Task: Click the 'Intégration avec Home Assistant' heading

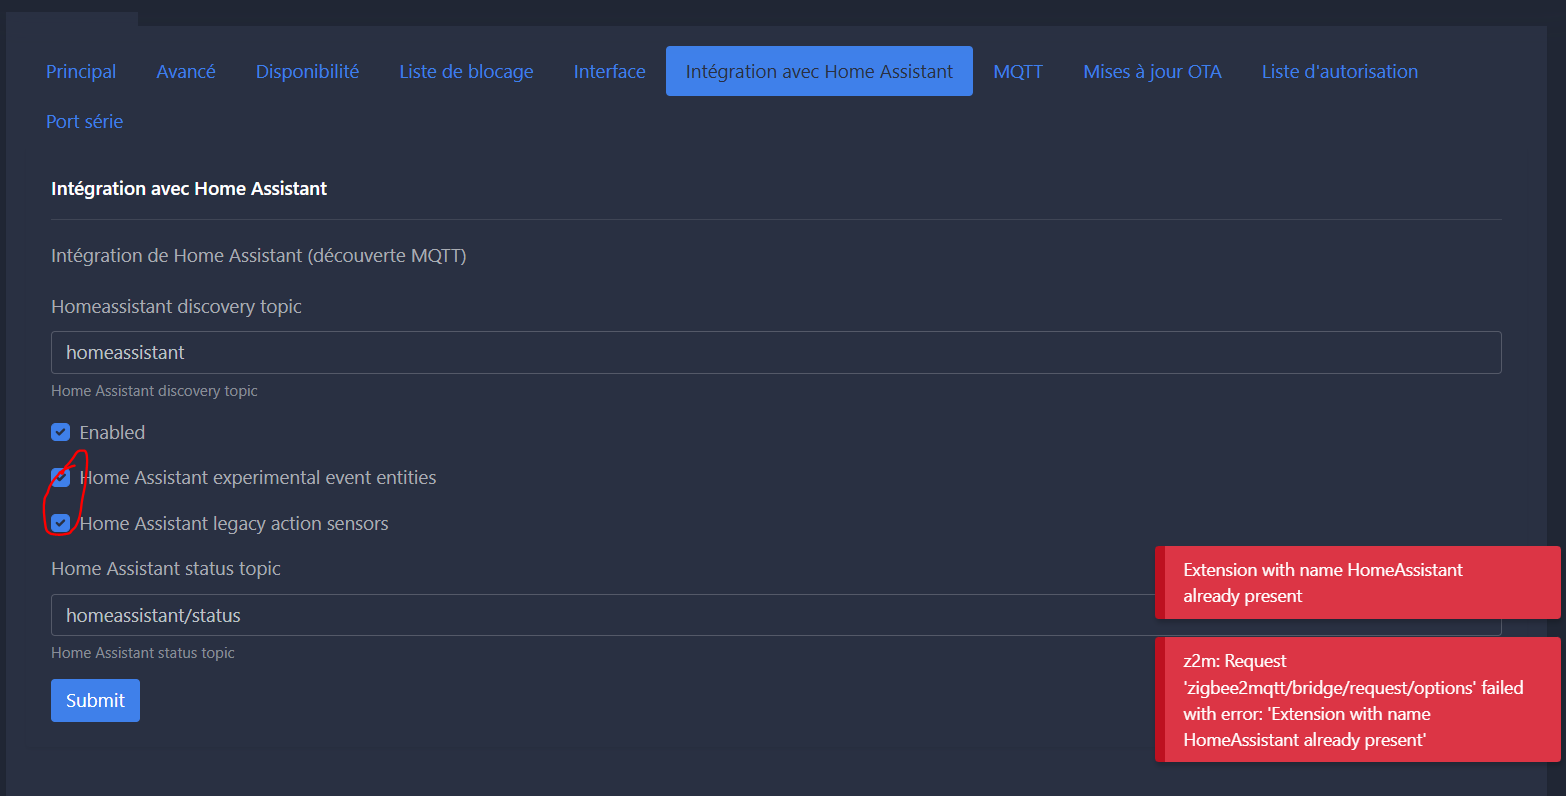Action: (x=189, y=188)
